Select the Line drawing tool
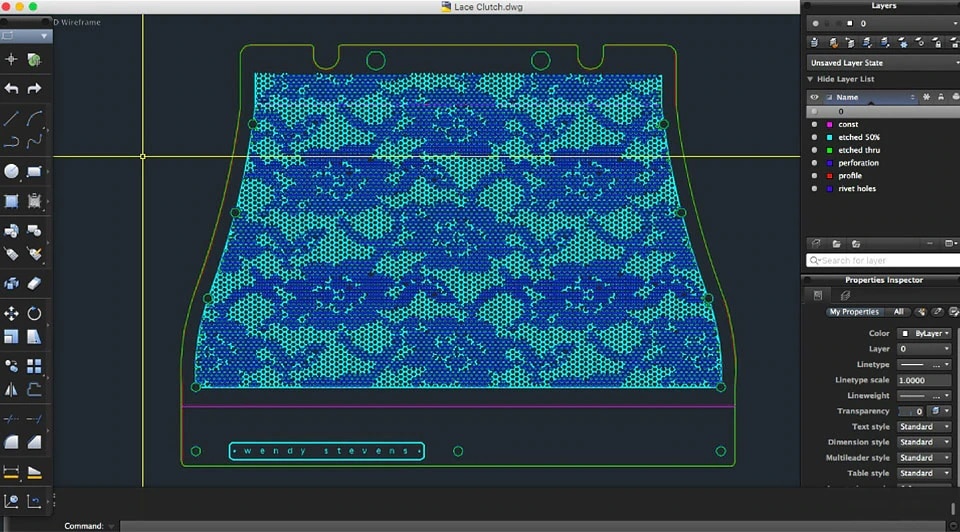 11,118
